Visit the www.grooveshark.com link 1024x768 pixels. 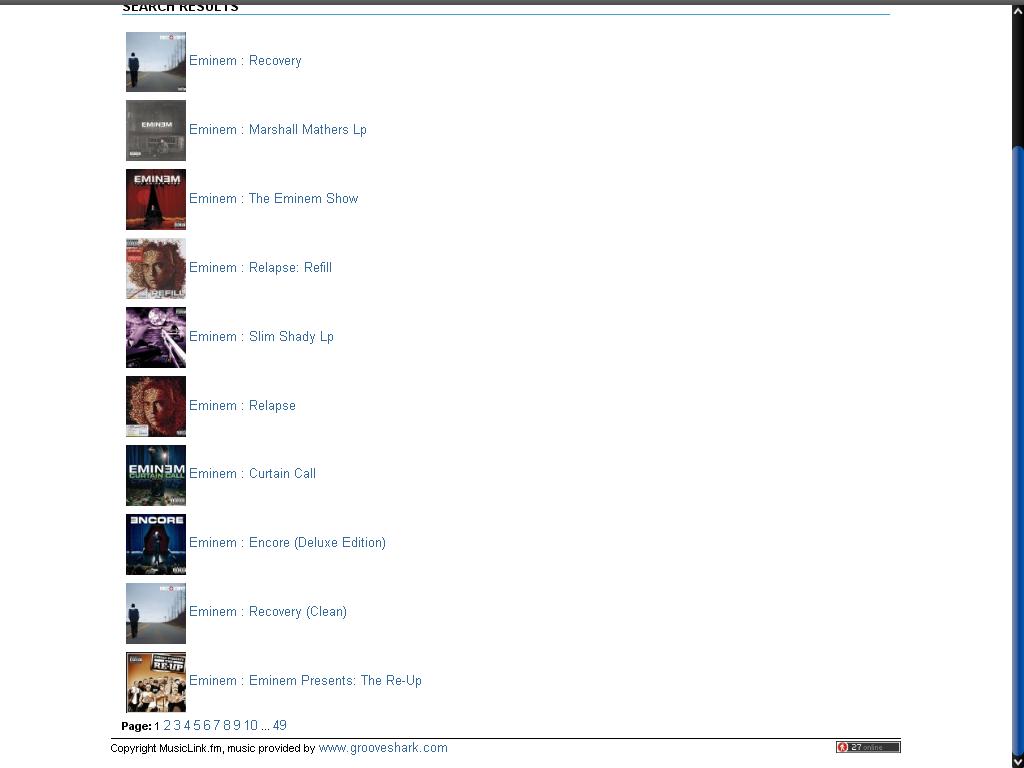click(383, 748)
